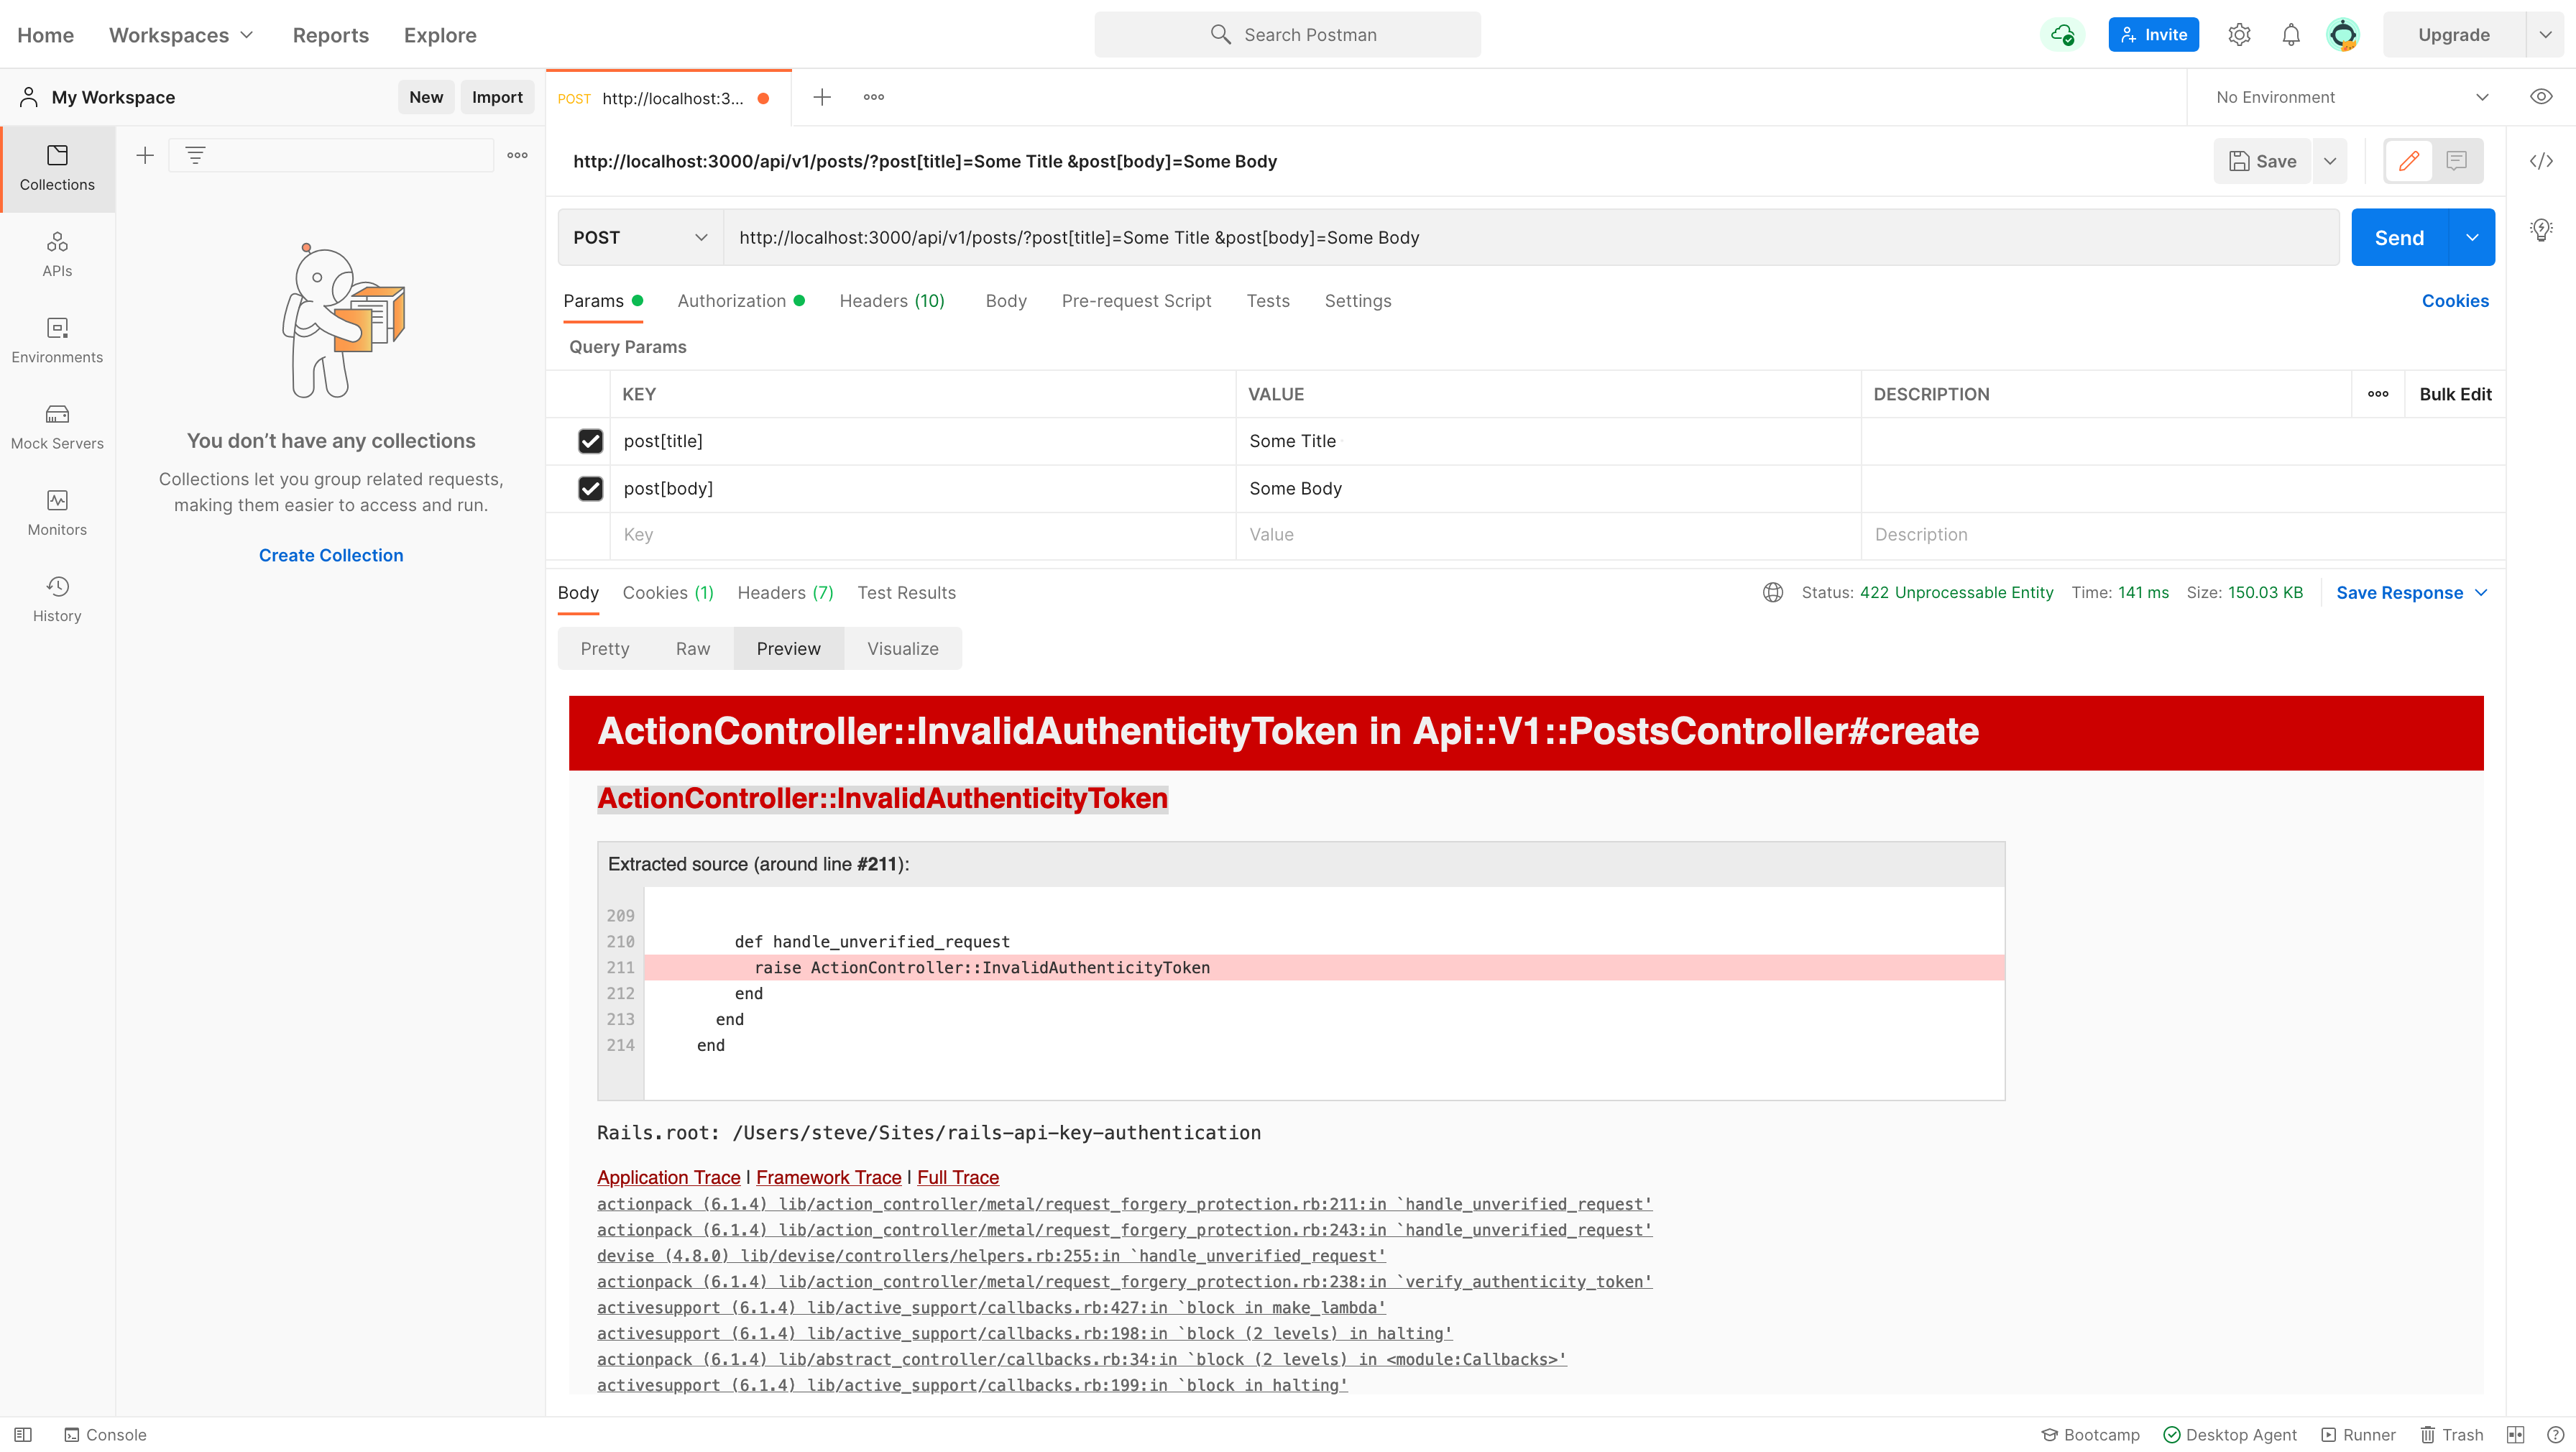Viewport: 2576px width, 1452px height.
Task: Show response Headers (7) tab
Action: (785, 593)
